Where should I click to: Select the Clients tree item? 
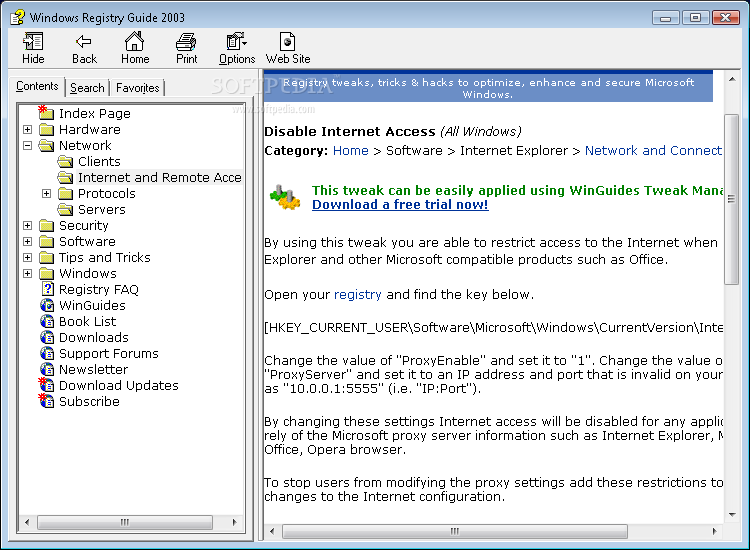(99, 162)
